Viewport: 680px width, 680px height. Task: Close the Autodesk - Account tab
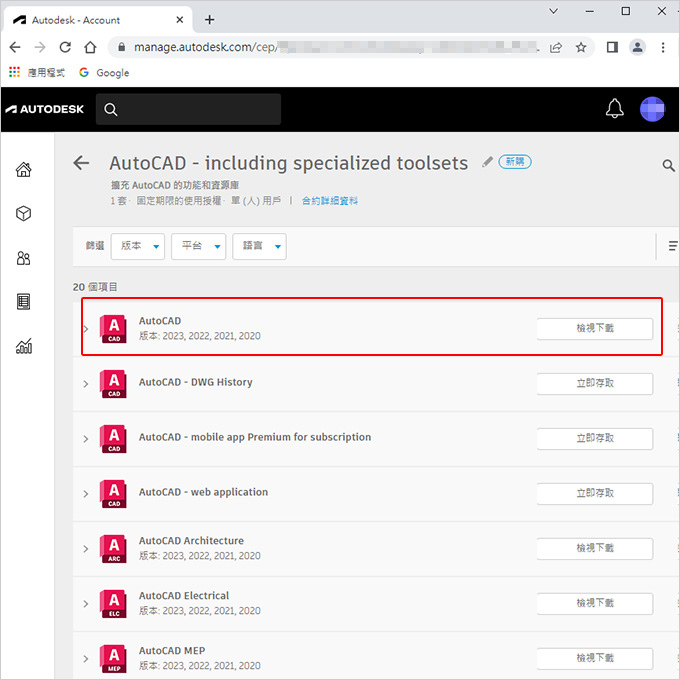[180, 20]
